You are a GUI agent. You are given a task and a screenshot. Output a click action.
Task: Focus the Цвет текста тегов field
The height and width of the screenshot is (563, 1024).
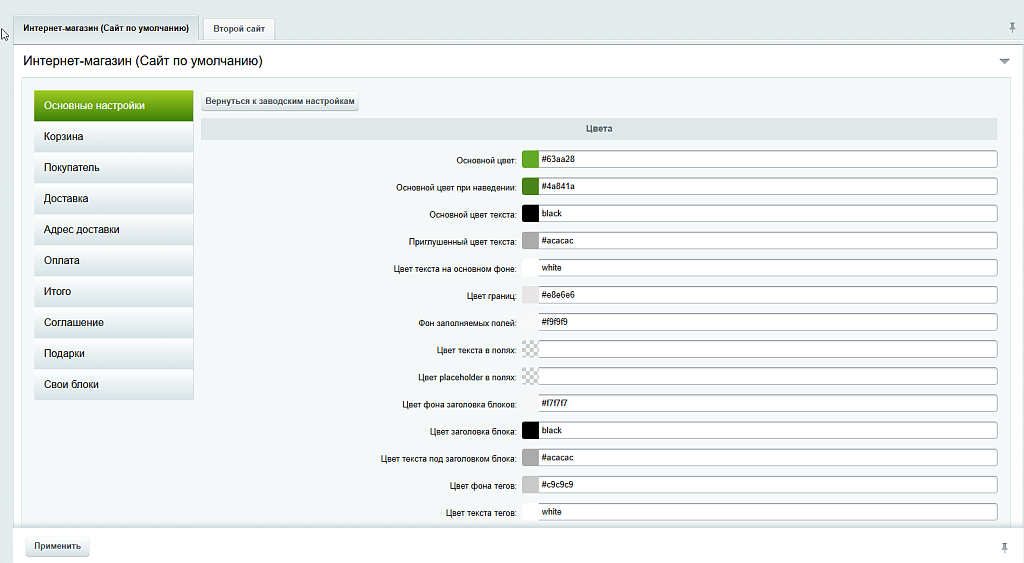click(x=768, y=512)
